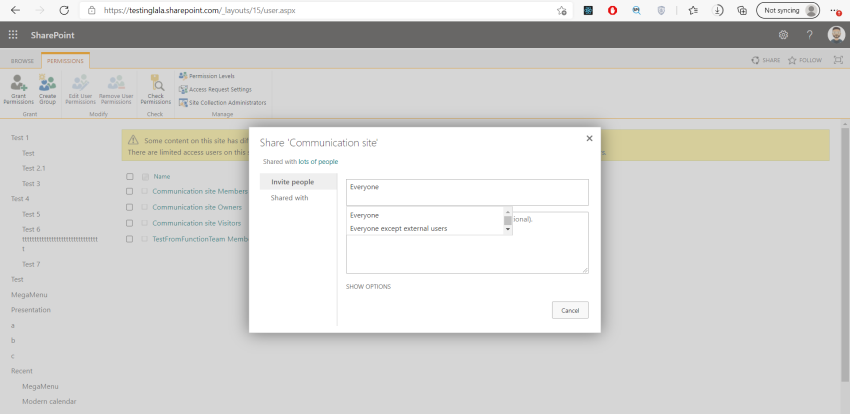850x414 pixels.
Task: Open the Opera extension icon
Action: point(613,10)
